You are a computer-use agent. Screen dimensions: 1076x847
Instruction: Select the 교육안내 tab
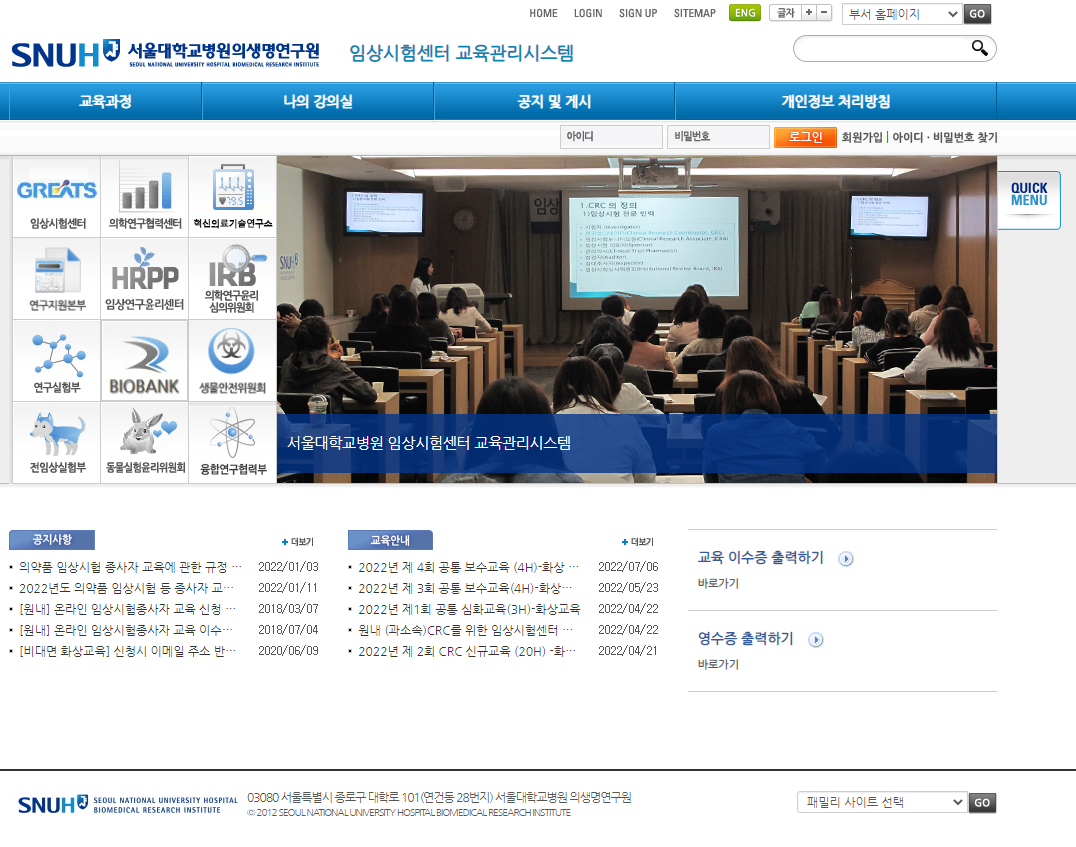390,539
